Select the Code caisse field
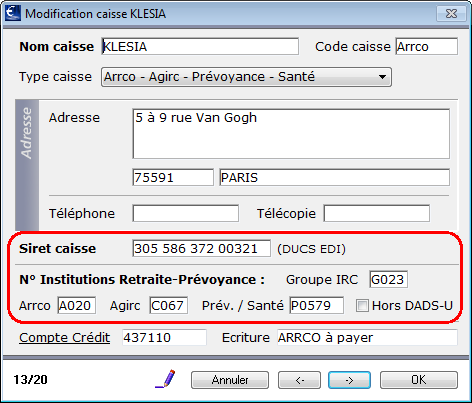Image resolution: width=472 pixels, height=403 pixels. click(x=427, y=46)
